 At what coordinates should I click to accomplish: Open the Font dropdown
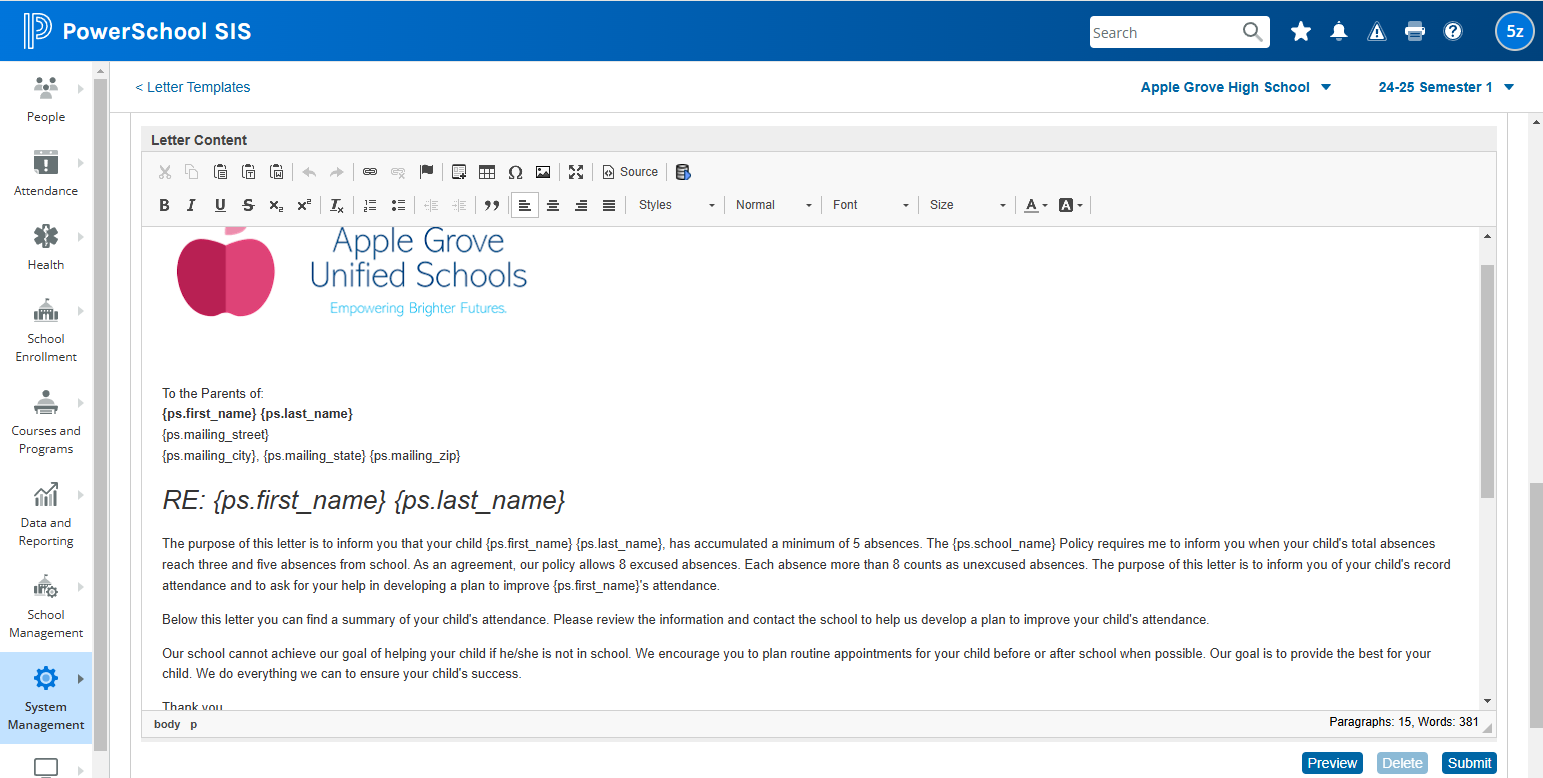pos(871,205)
